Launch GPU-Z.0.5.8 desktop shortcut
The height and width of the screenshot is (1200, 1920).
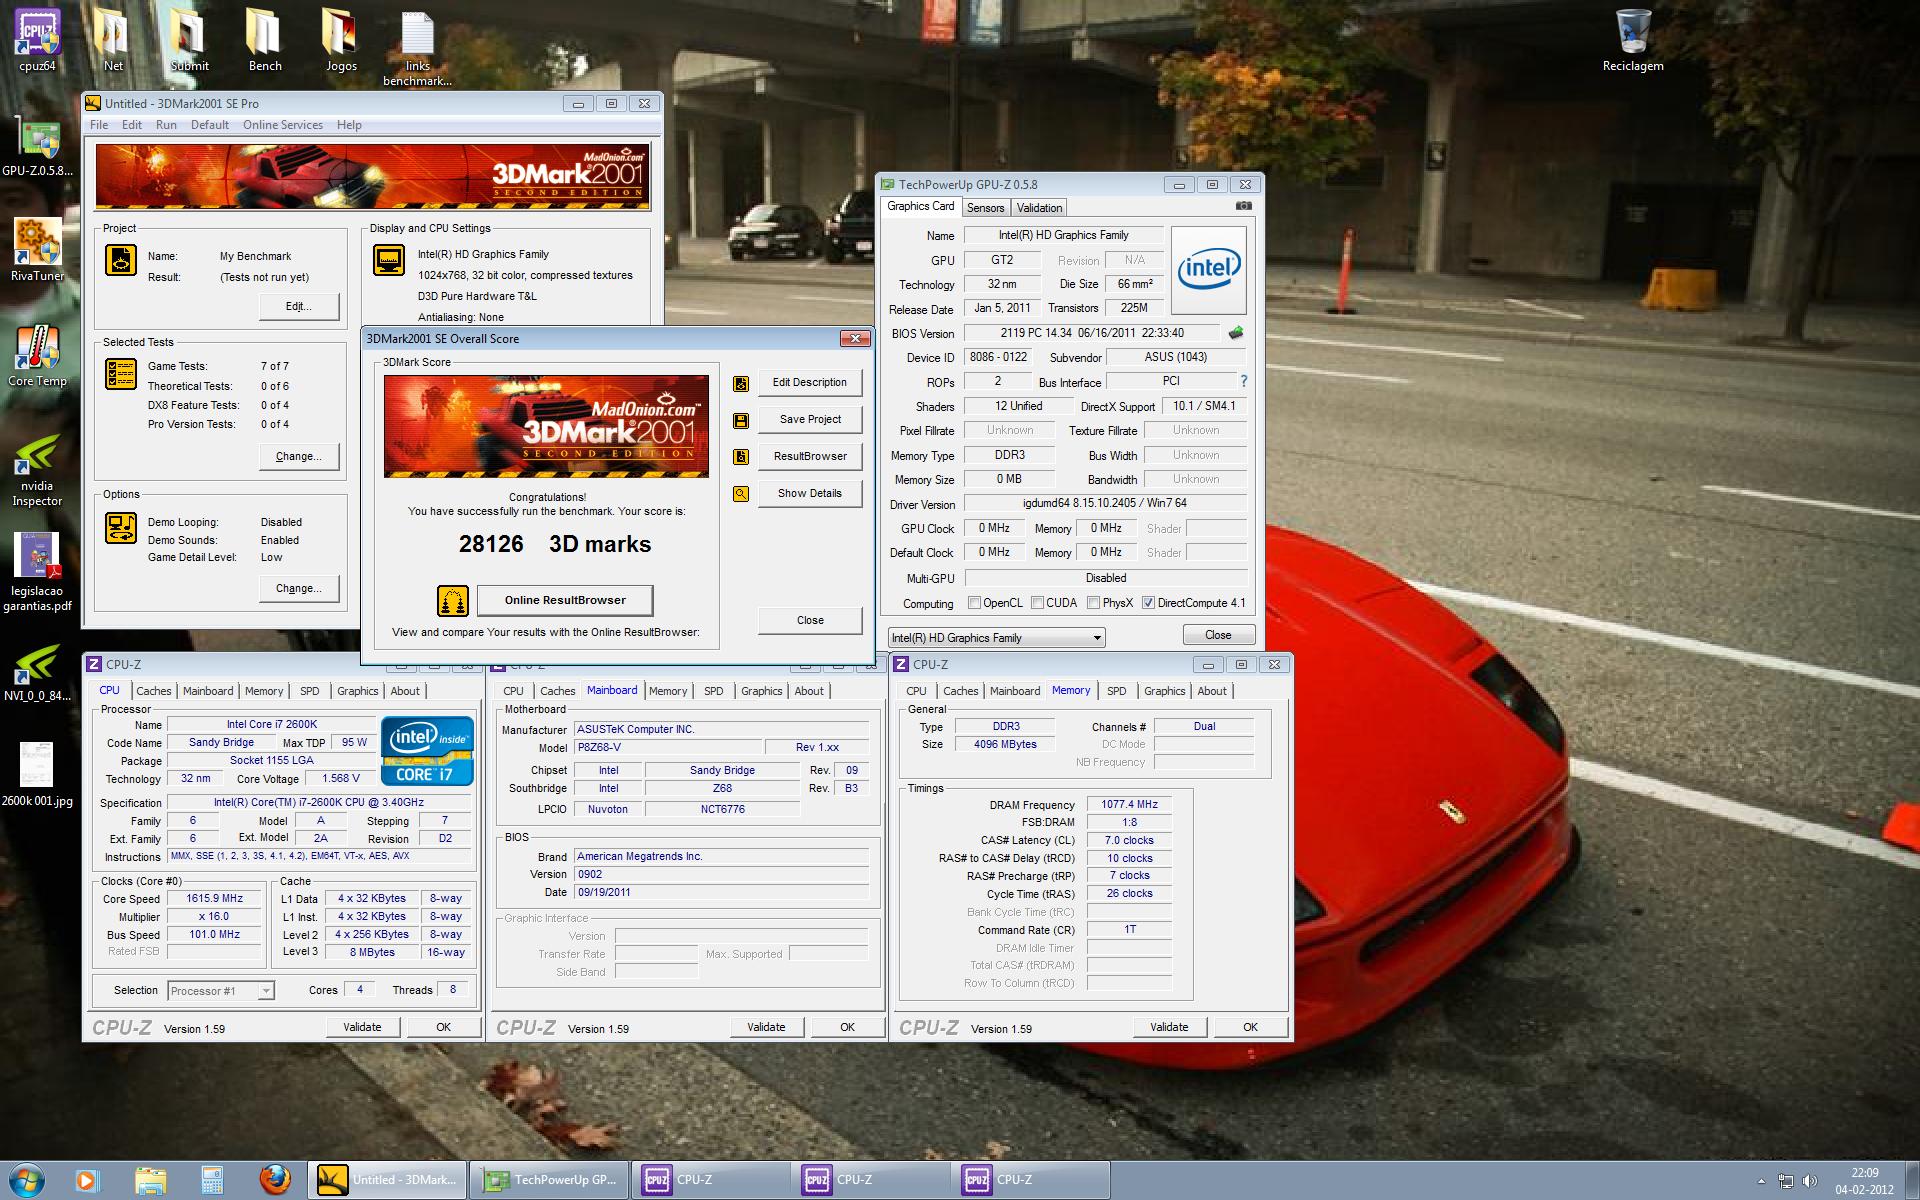tap(38, 148)
